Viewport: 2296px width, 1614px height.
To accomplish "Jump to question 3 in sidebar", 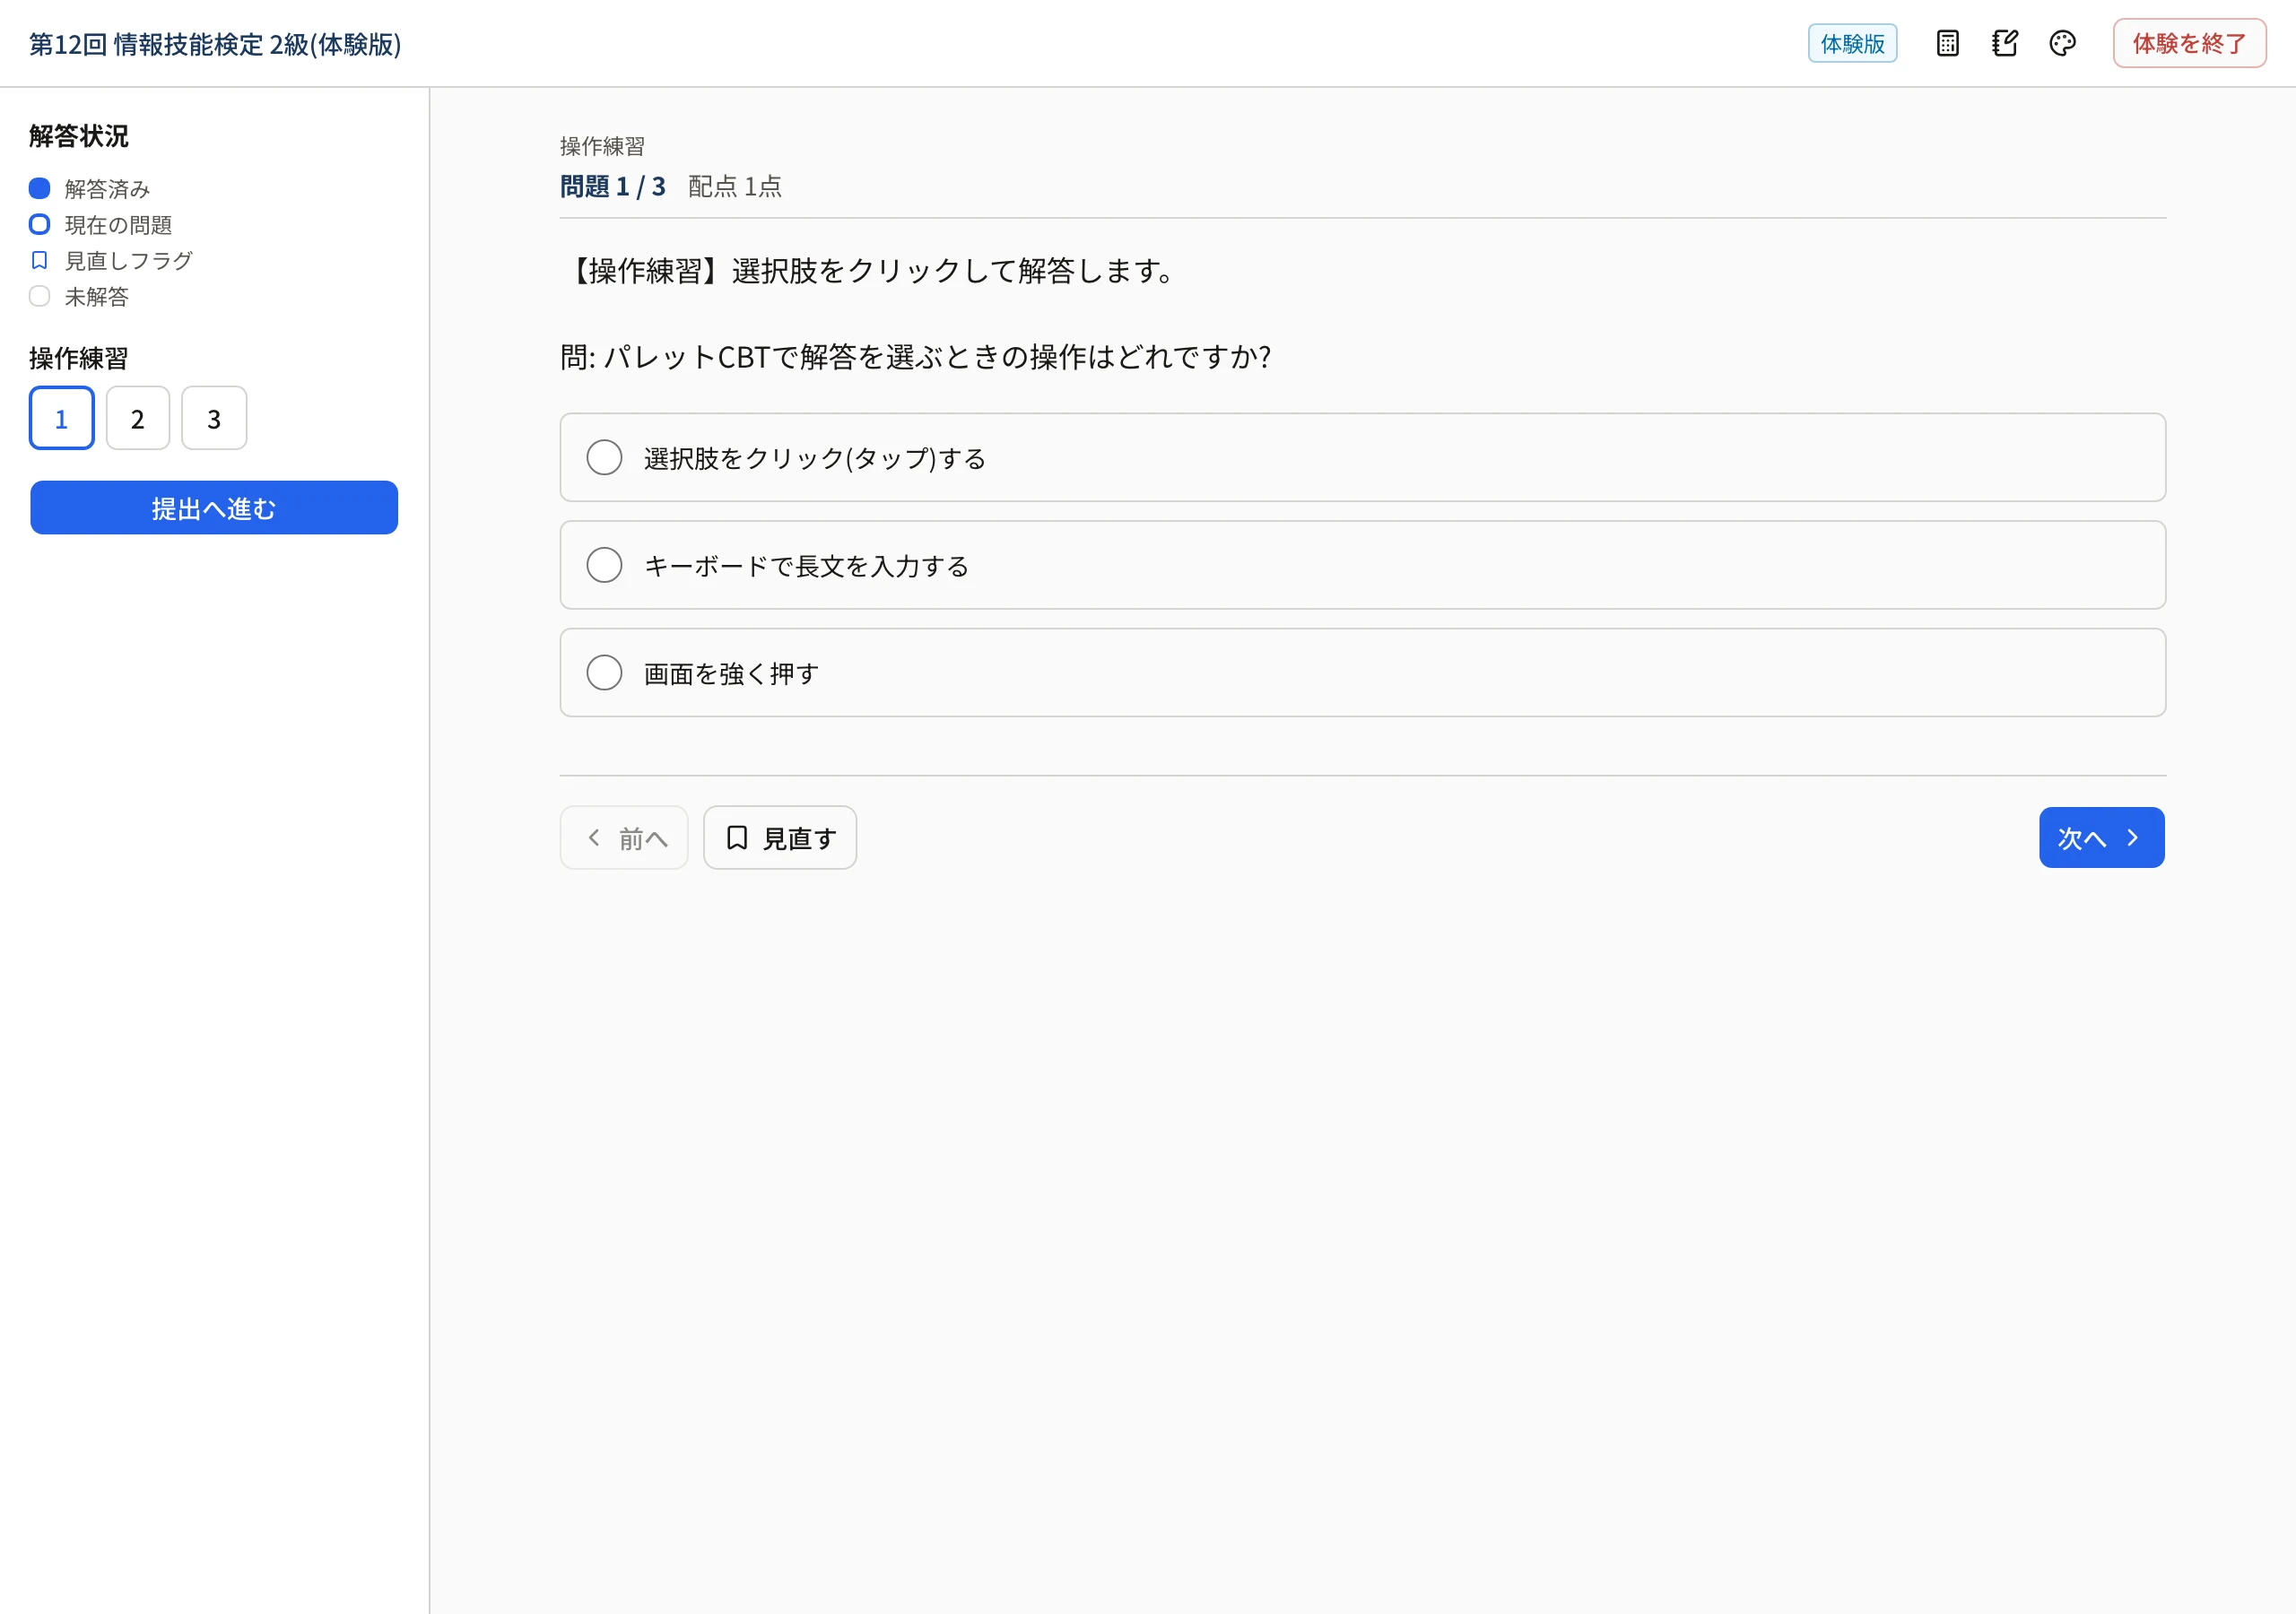I will pos(214,418).
